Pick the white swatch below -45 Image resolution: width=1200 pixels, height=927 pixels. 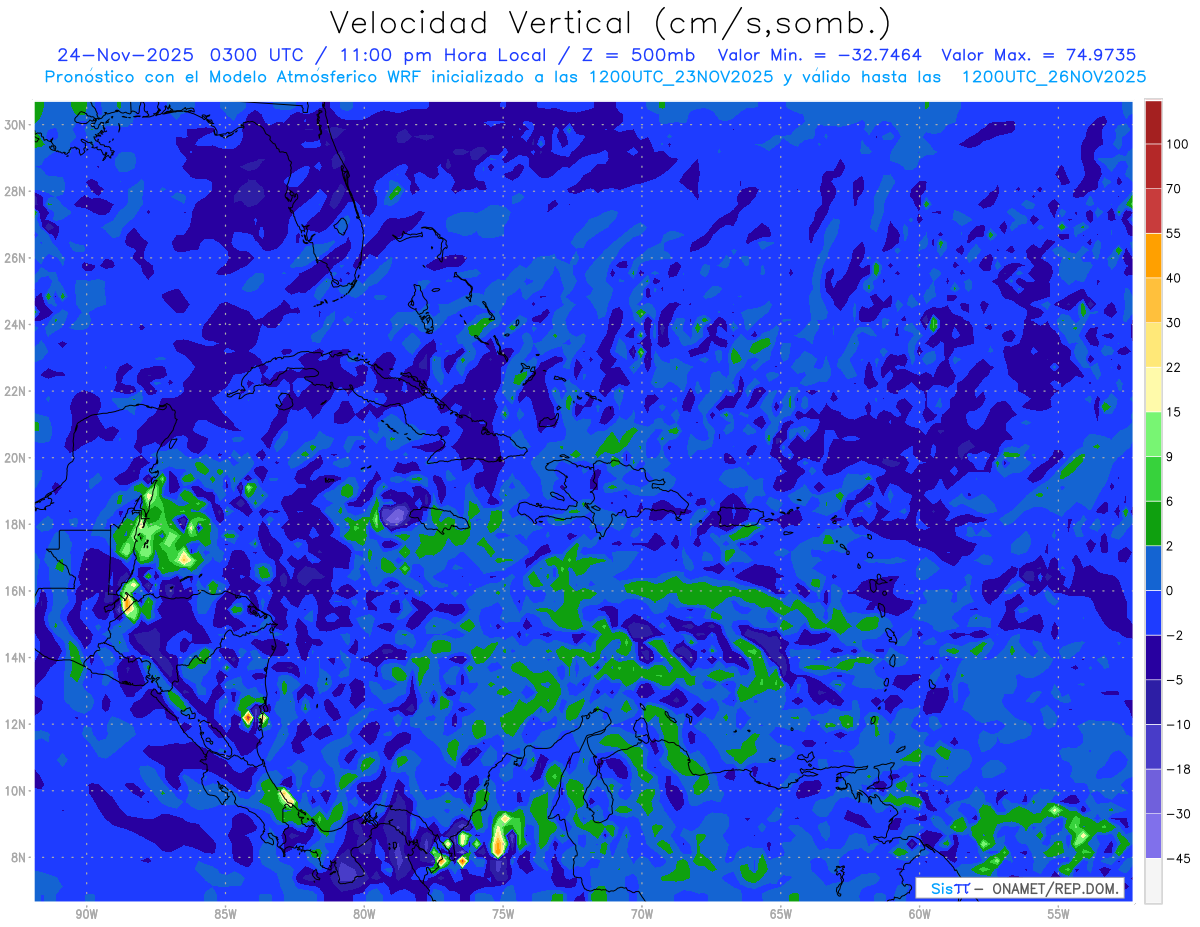pos(1153,881)
